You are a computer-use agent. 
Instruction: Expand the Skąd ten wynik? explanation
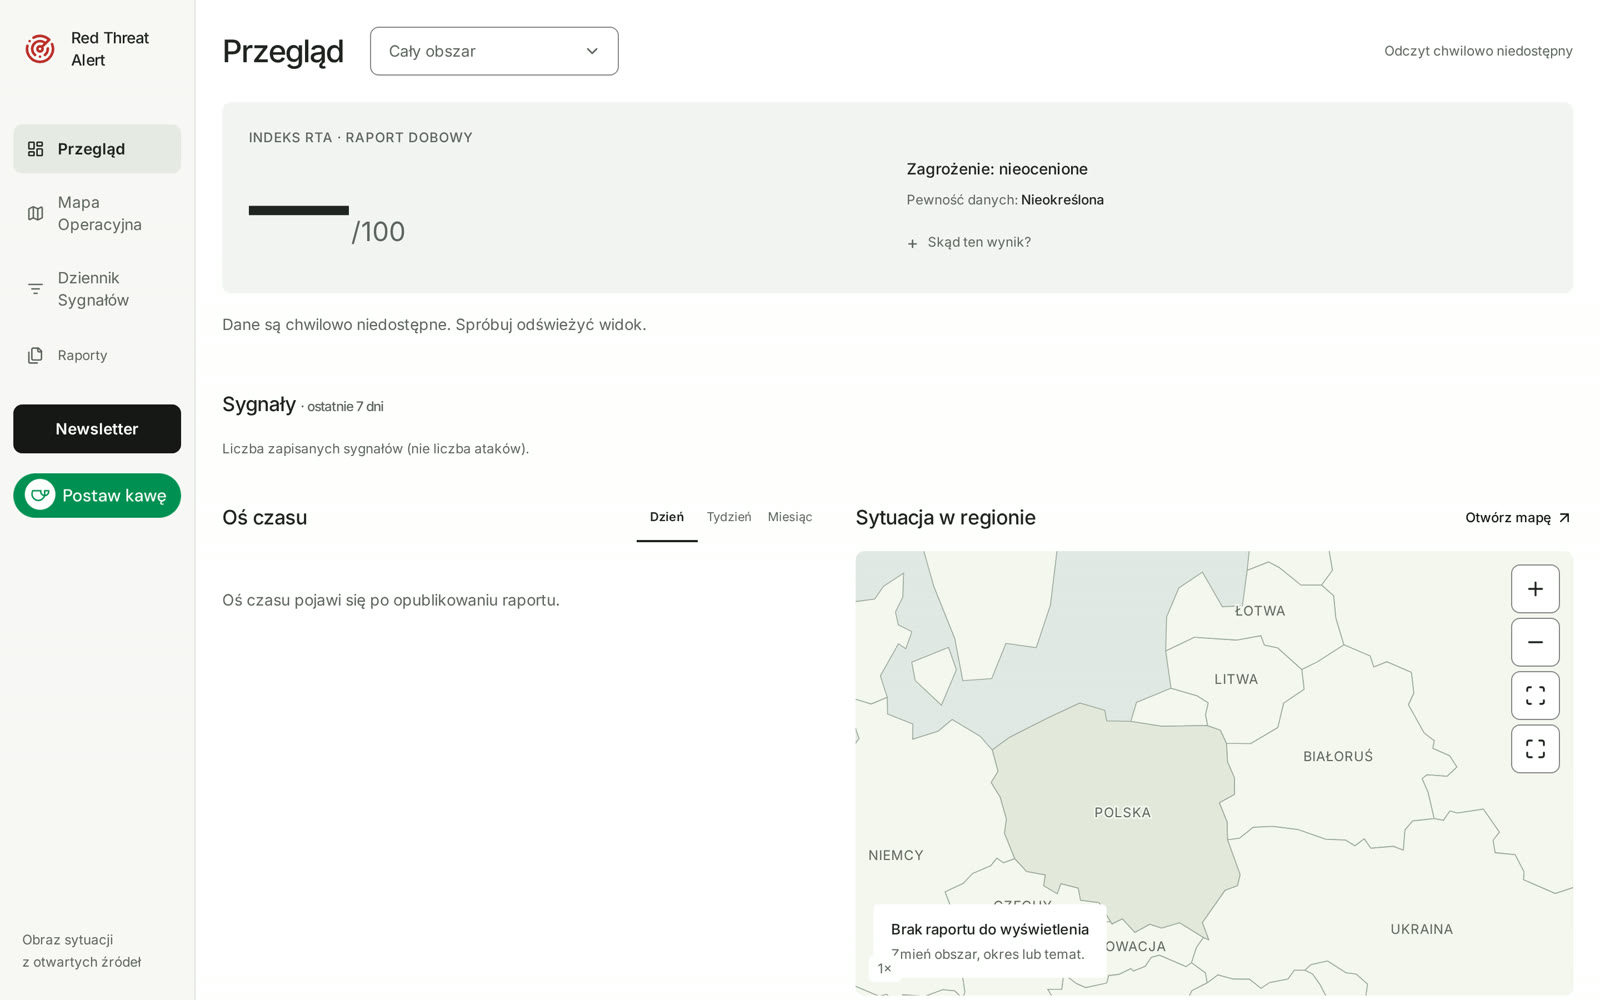tap(969, 242)
